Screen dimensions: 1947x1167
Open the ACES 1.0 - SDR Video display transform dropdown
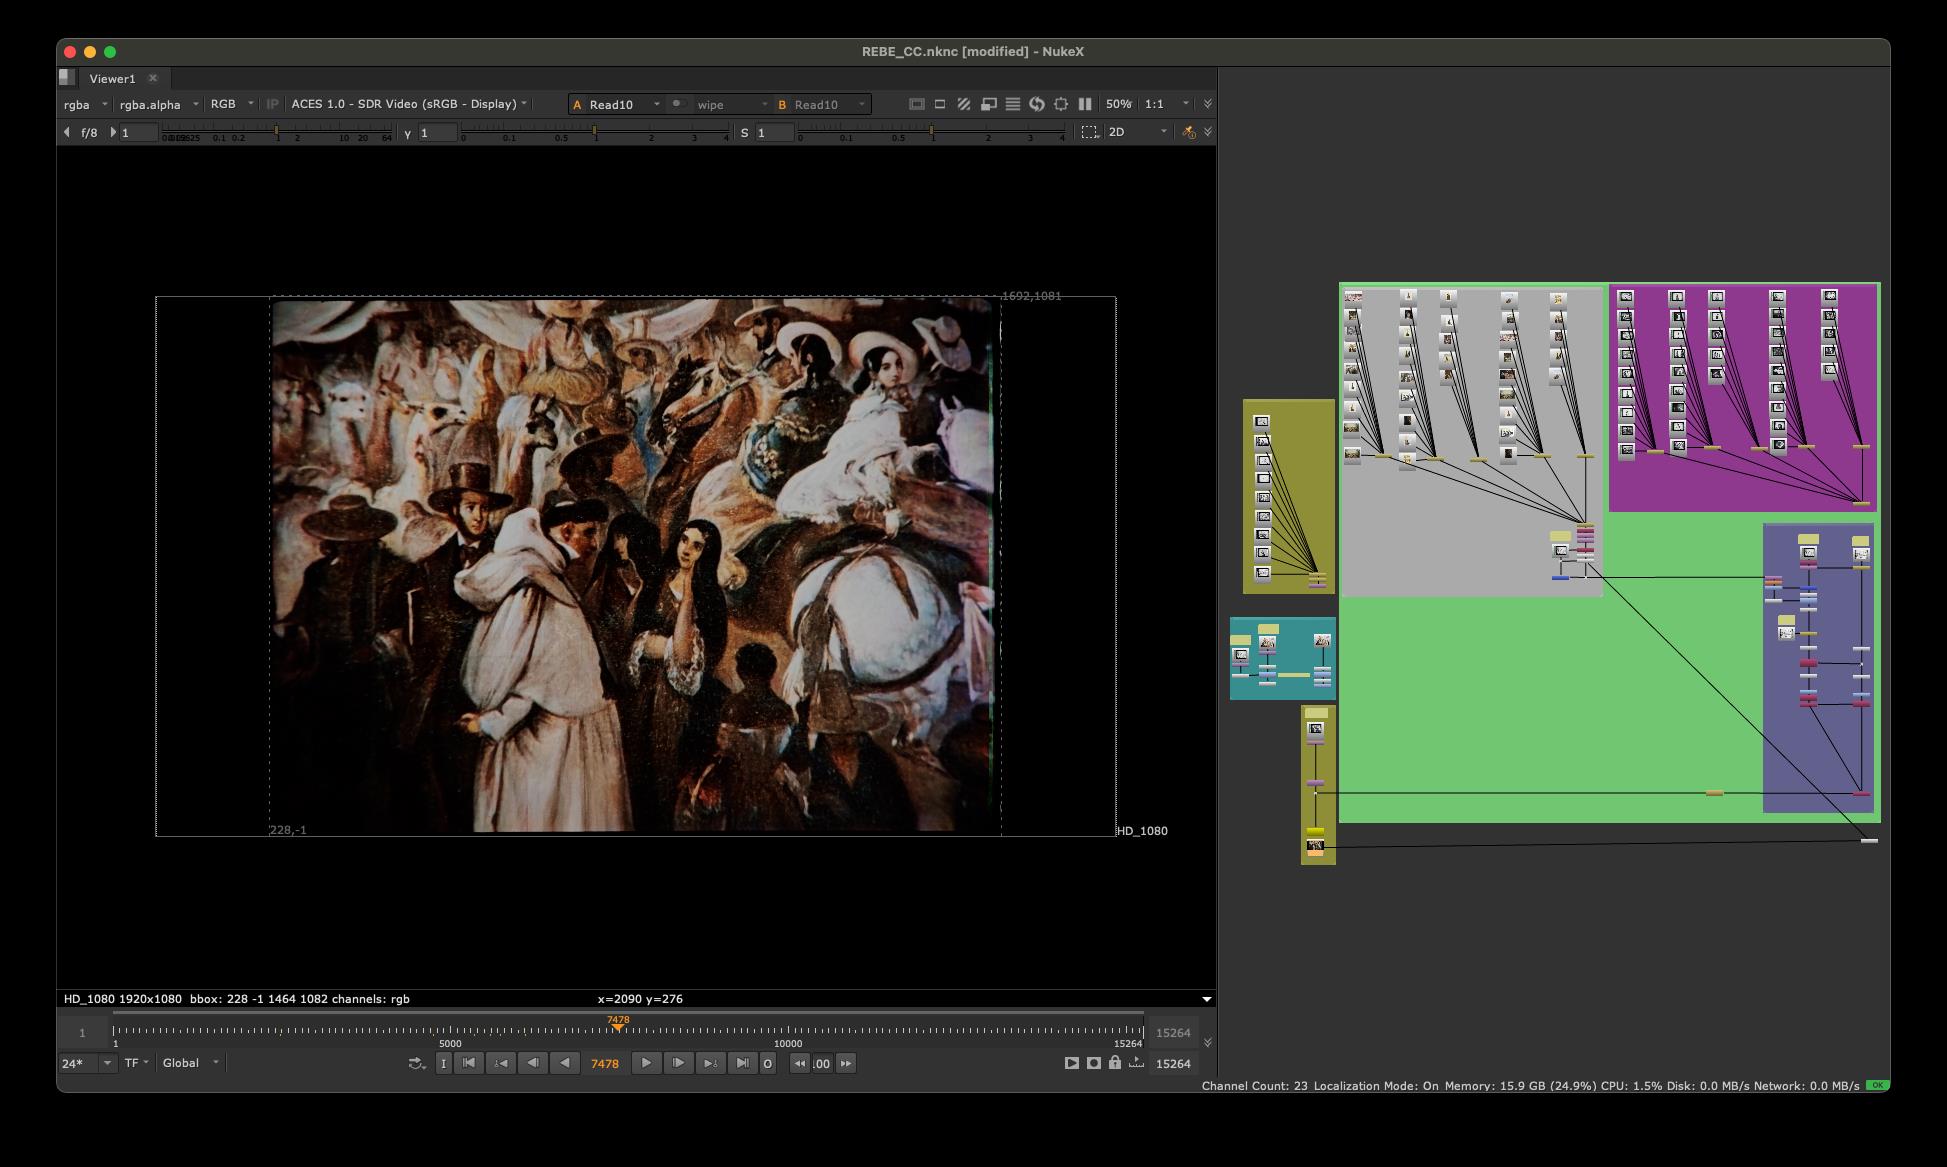coord(404,104)
